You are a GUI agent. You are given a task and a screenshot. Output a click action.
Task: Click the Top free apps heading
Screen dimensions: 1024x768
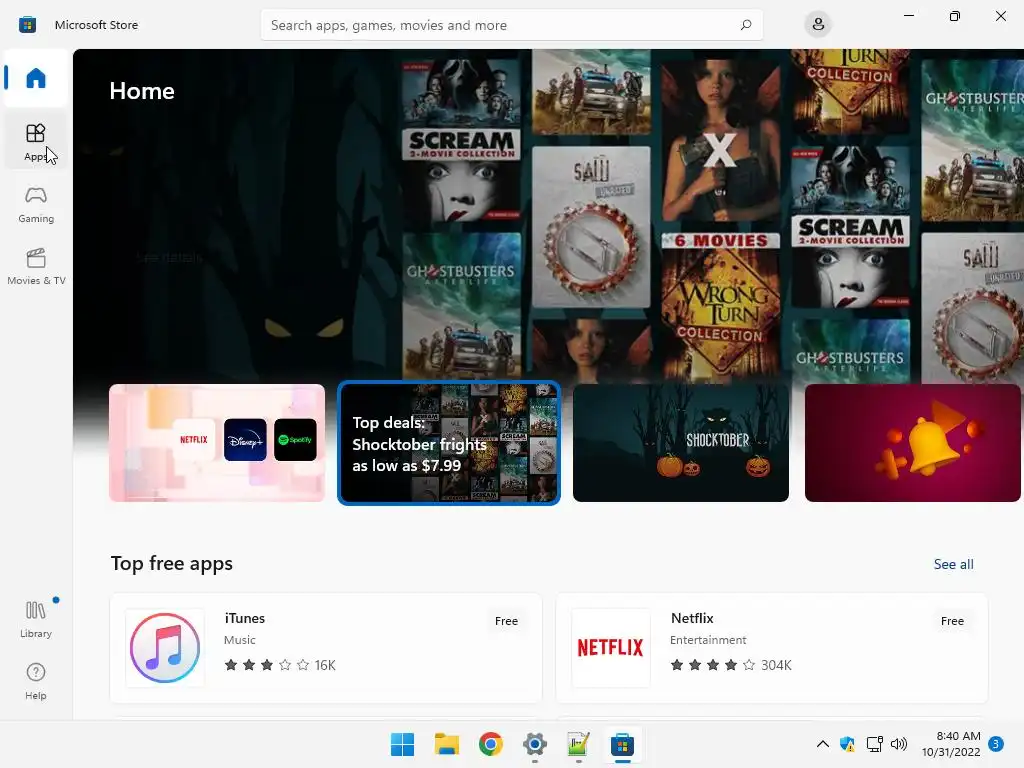[172, 563]
